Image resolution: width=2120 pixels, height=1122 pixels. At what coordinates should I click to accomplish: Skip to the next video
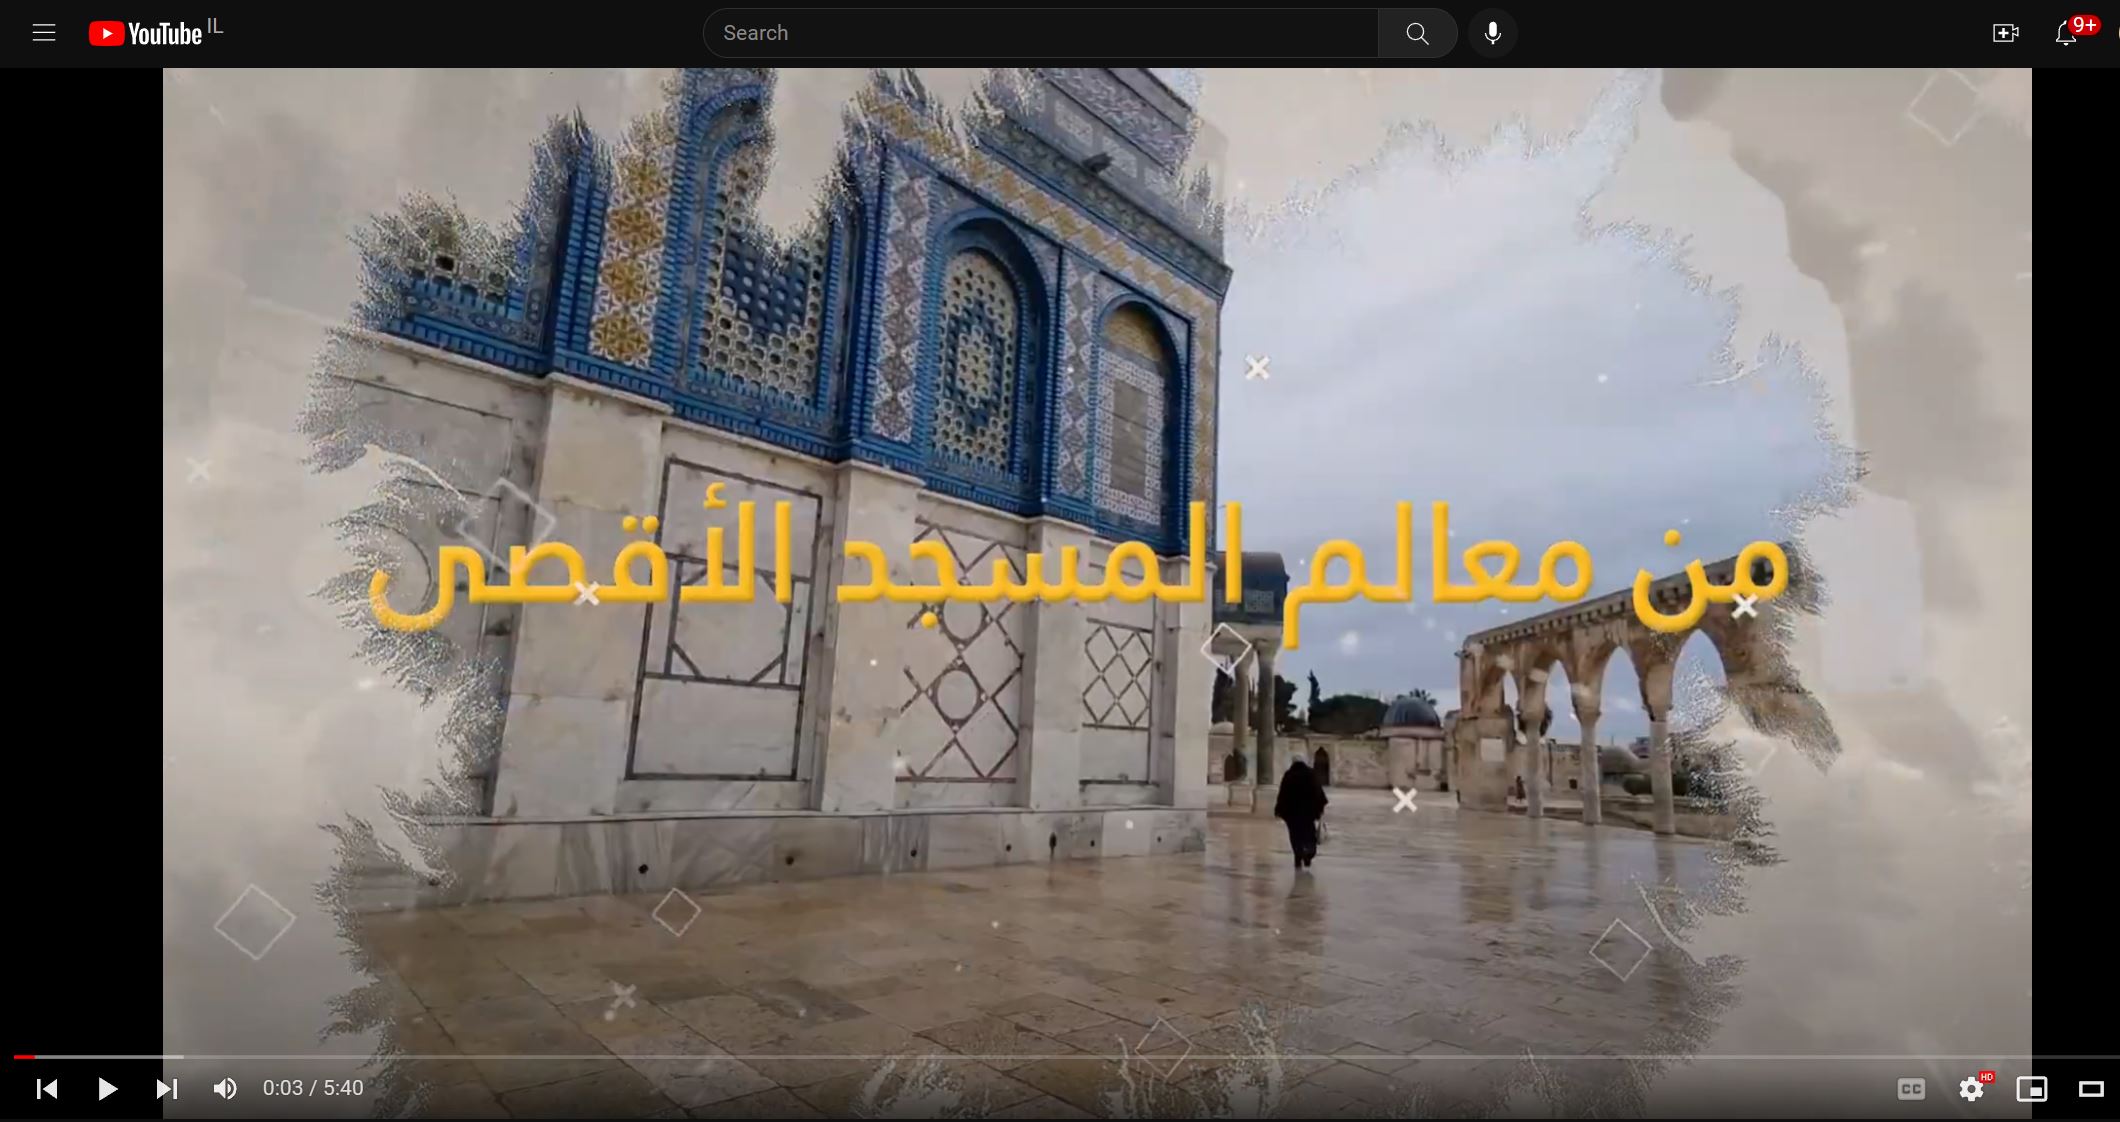[x=166, y=1089]
